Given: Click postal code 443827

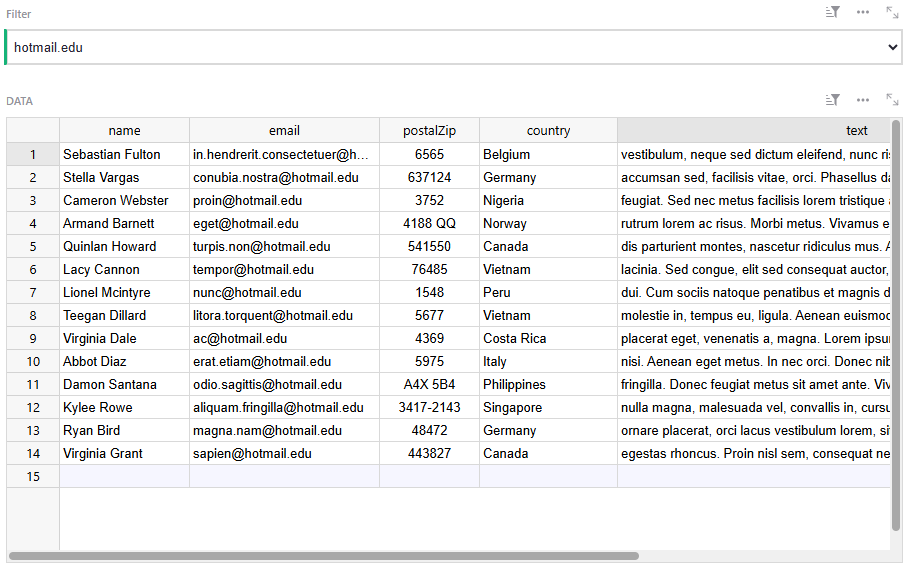Looking at the screenshot, I should (x=429, y=454).
